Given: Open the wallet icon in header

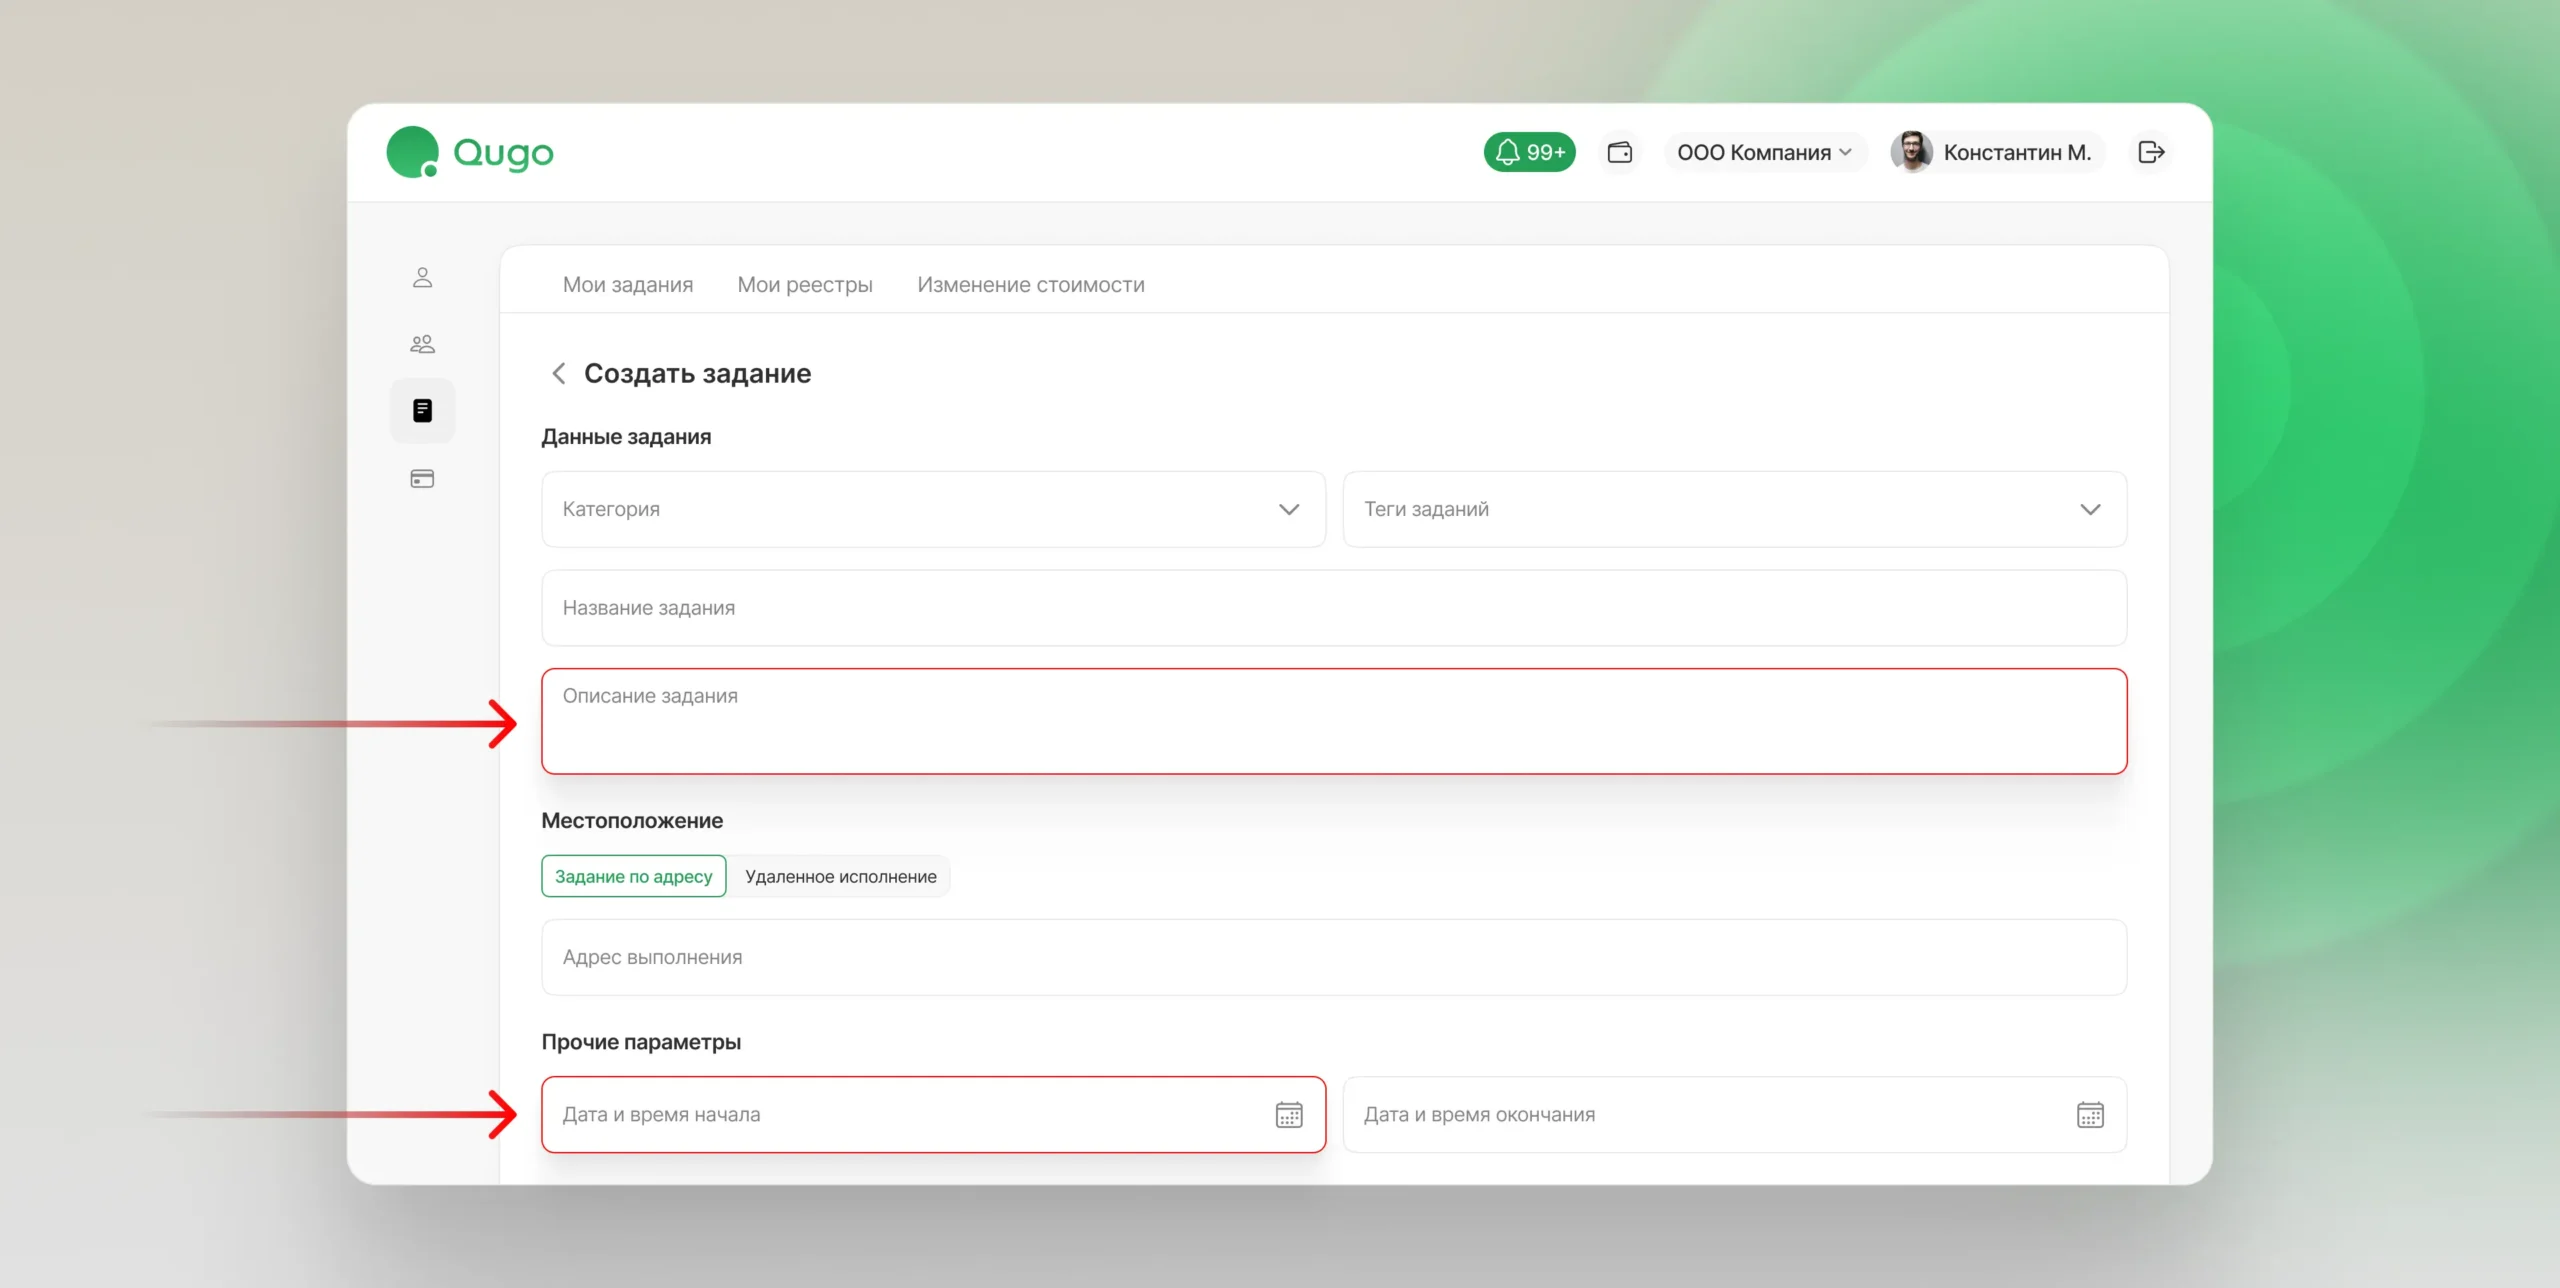Looking at the screenshot, I should (x=1620, y=152).
